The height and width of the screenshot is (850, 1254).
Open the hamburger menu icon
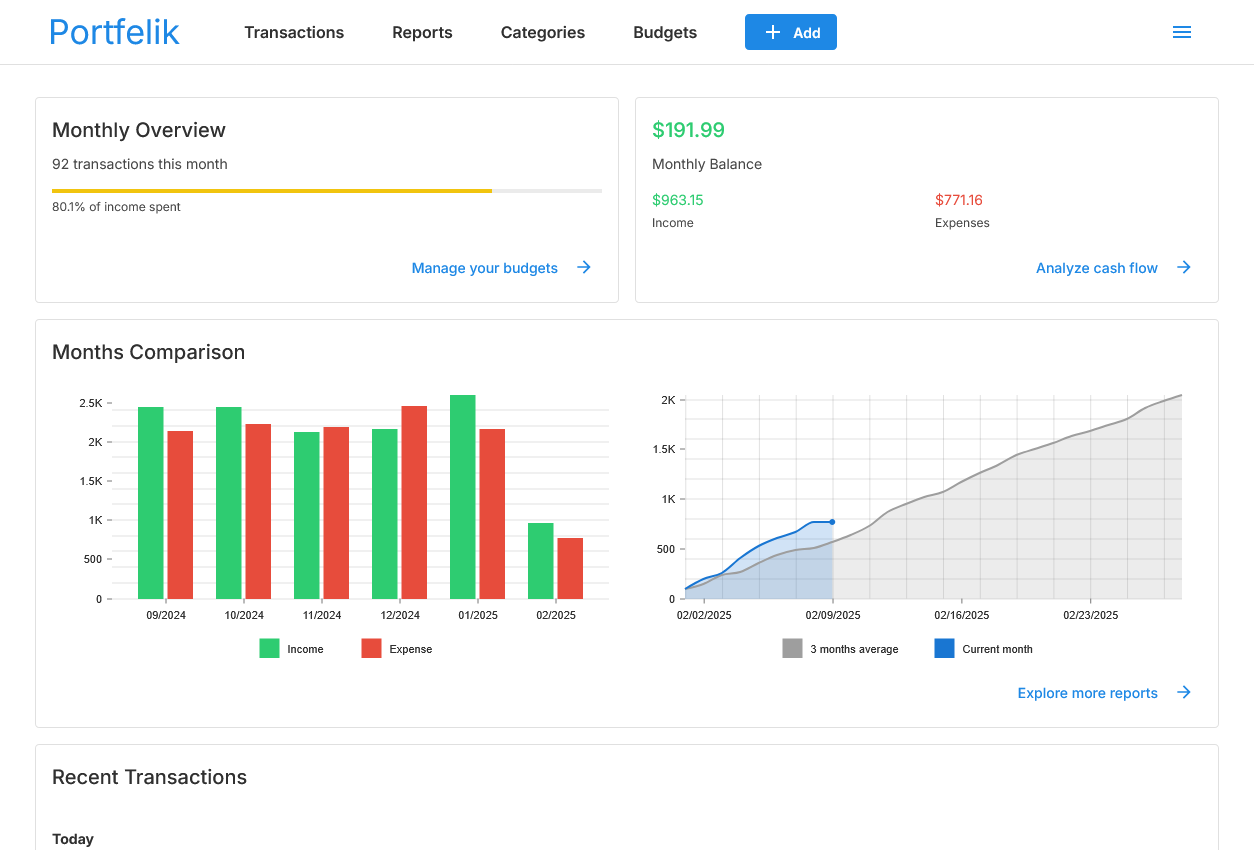point(1181,32)
